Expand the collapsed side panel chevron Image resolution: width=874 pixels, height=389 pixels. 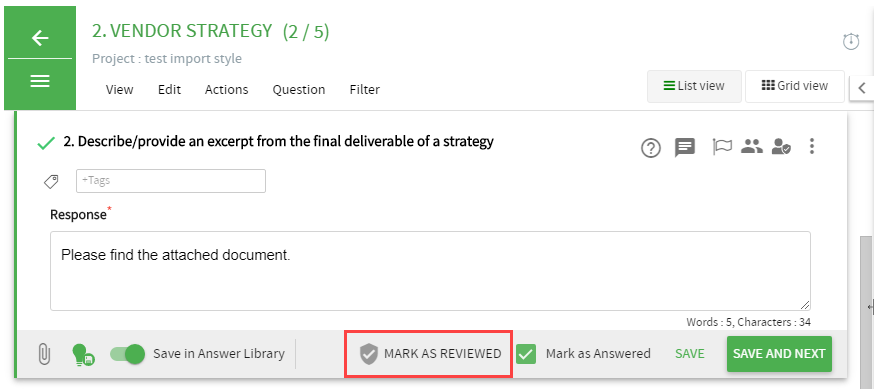(x=862, y=88)
